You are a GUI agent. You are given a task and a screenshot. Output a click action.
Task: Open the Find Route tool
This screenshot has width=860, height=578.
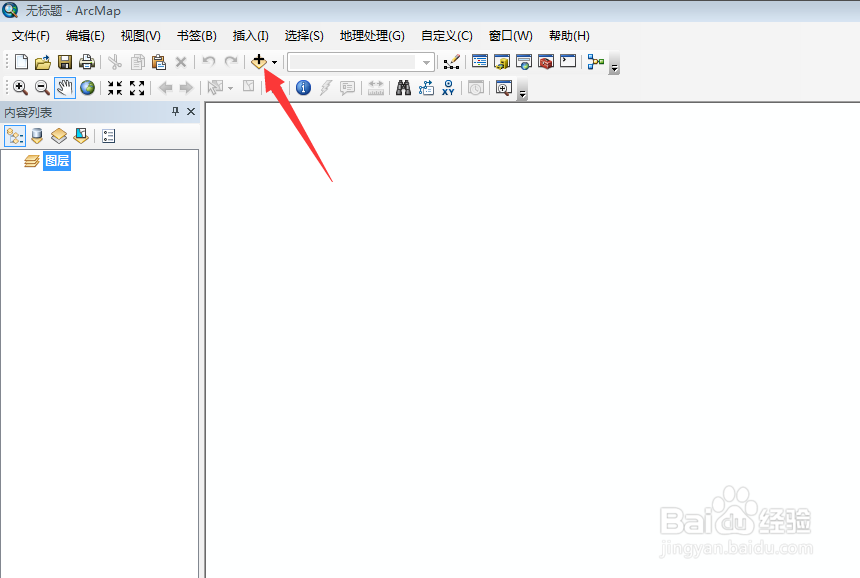(x=426, y=88)
